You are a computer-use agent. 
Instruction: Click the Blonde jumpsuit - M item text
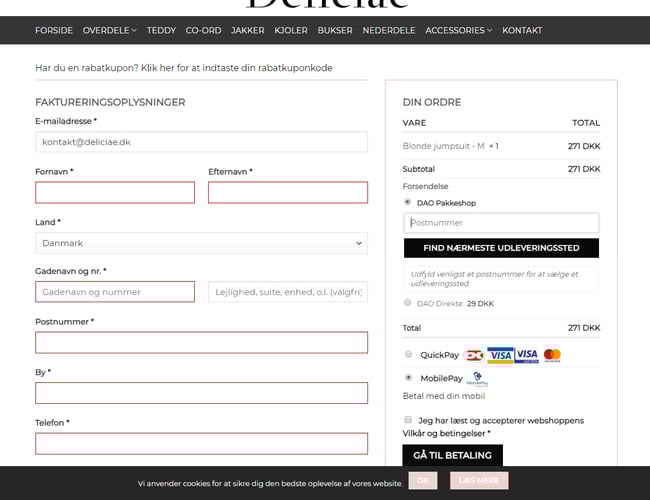444,146
